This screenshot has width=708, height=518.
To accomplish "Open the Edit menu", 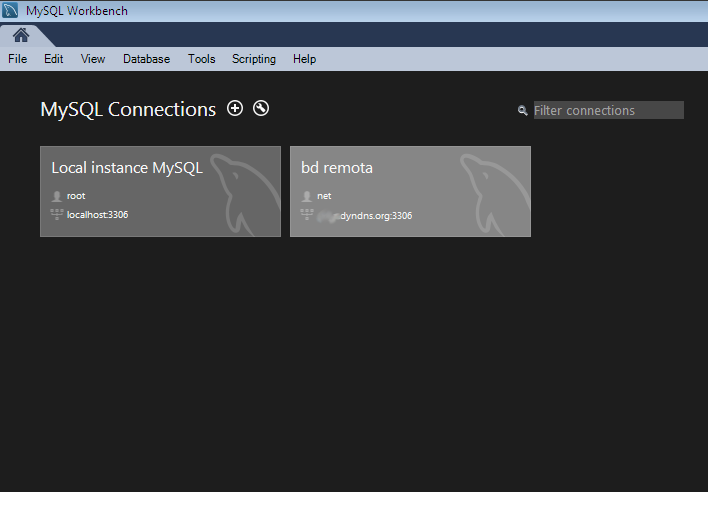I will pos(53,59).
